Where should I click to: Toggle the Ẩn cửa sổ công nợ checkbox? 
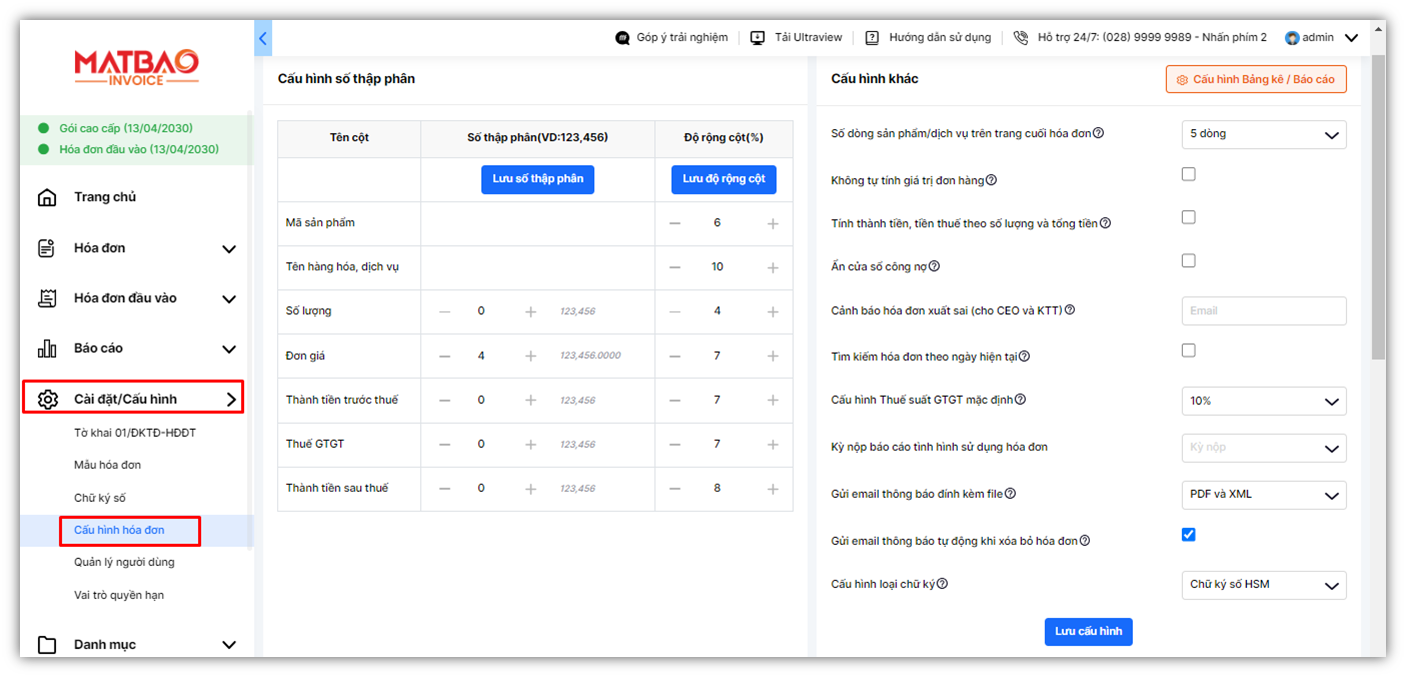[1188, 261]
